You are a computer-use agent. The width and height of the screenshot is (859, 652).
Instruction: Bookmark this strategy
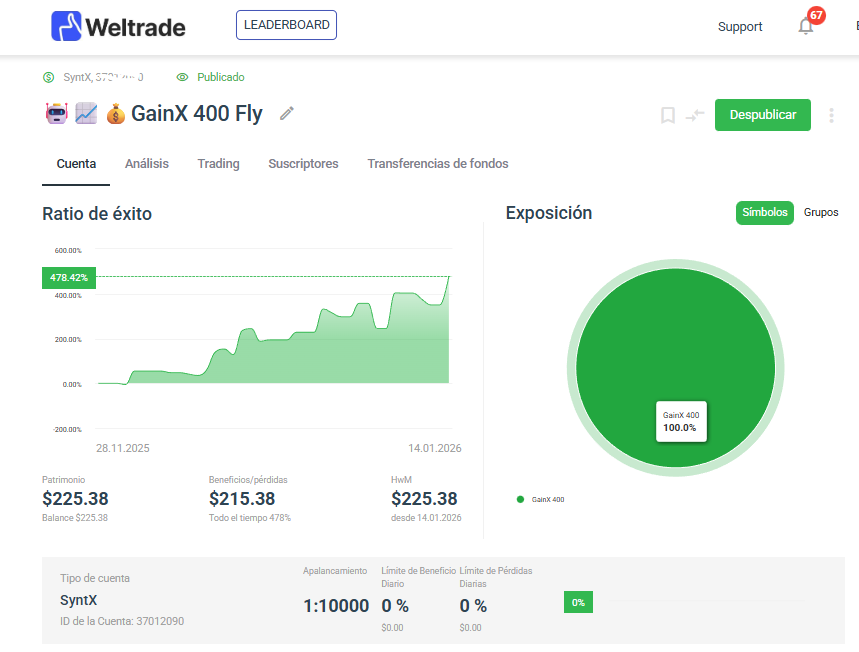click(667, 116)
